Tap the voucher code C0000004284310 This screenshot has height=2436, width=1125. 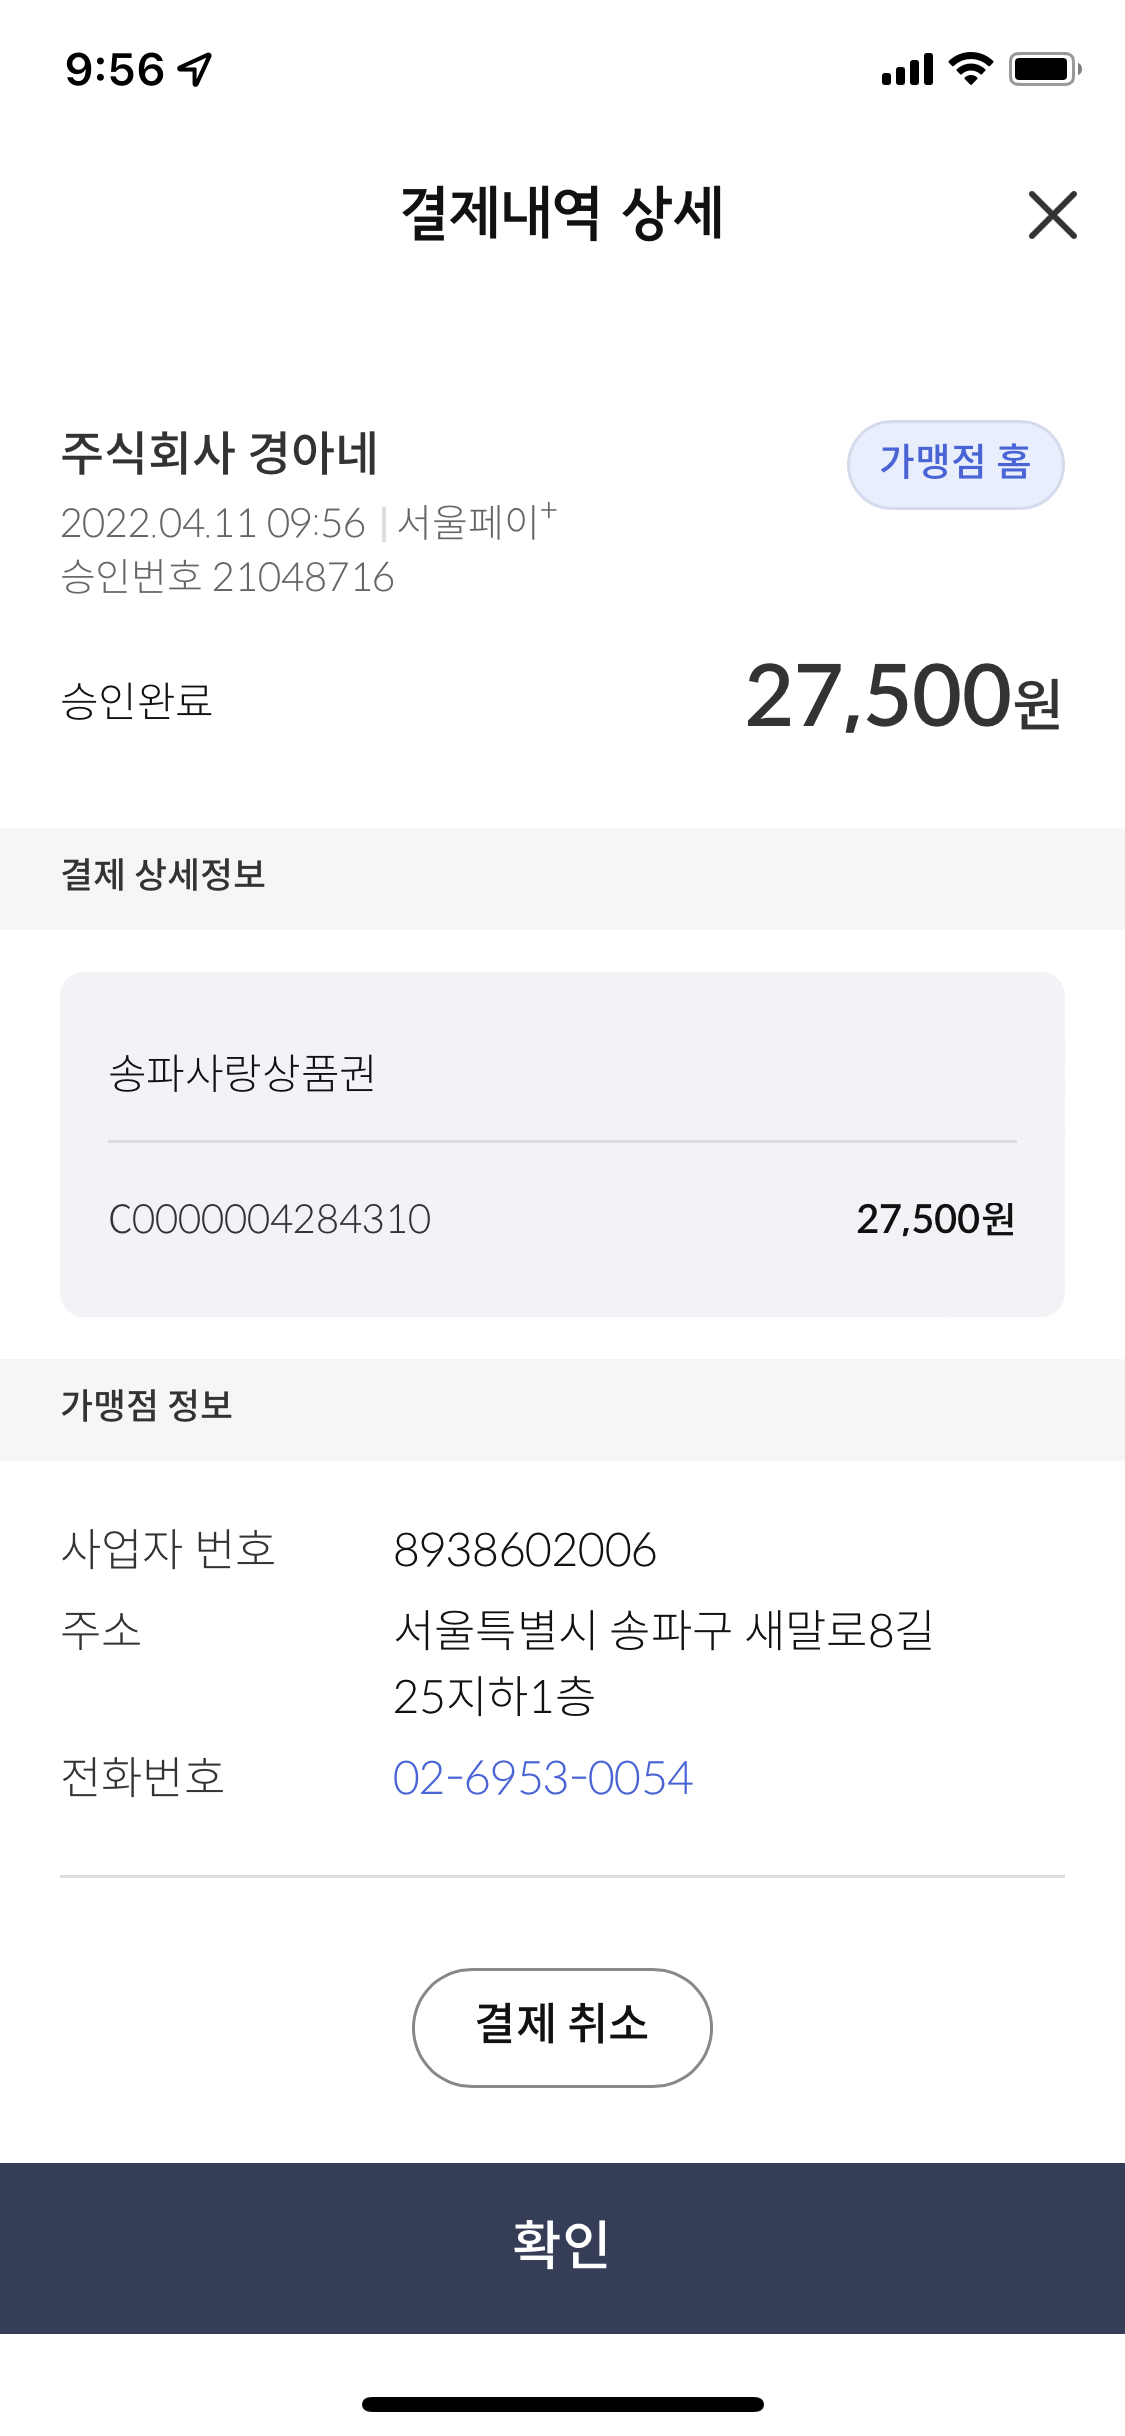tap(270, 1219)
